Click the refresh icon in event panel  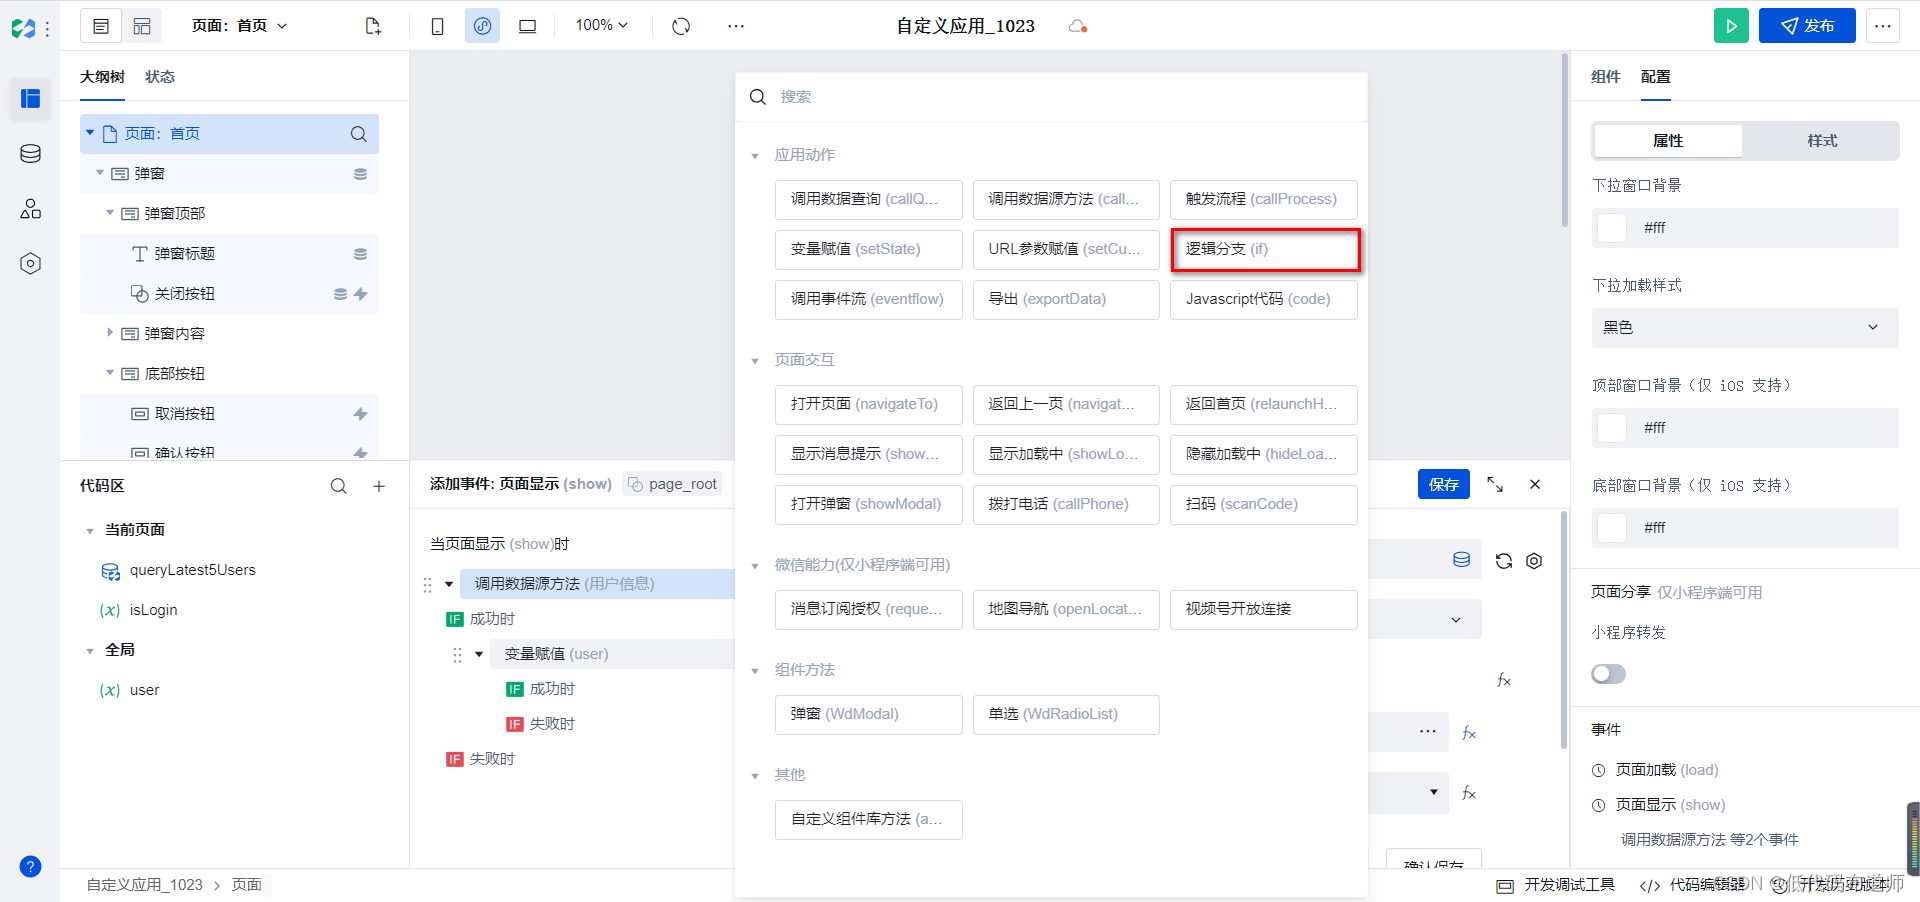(1503, 561)
